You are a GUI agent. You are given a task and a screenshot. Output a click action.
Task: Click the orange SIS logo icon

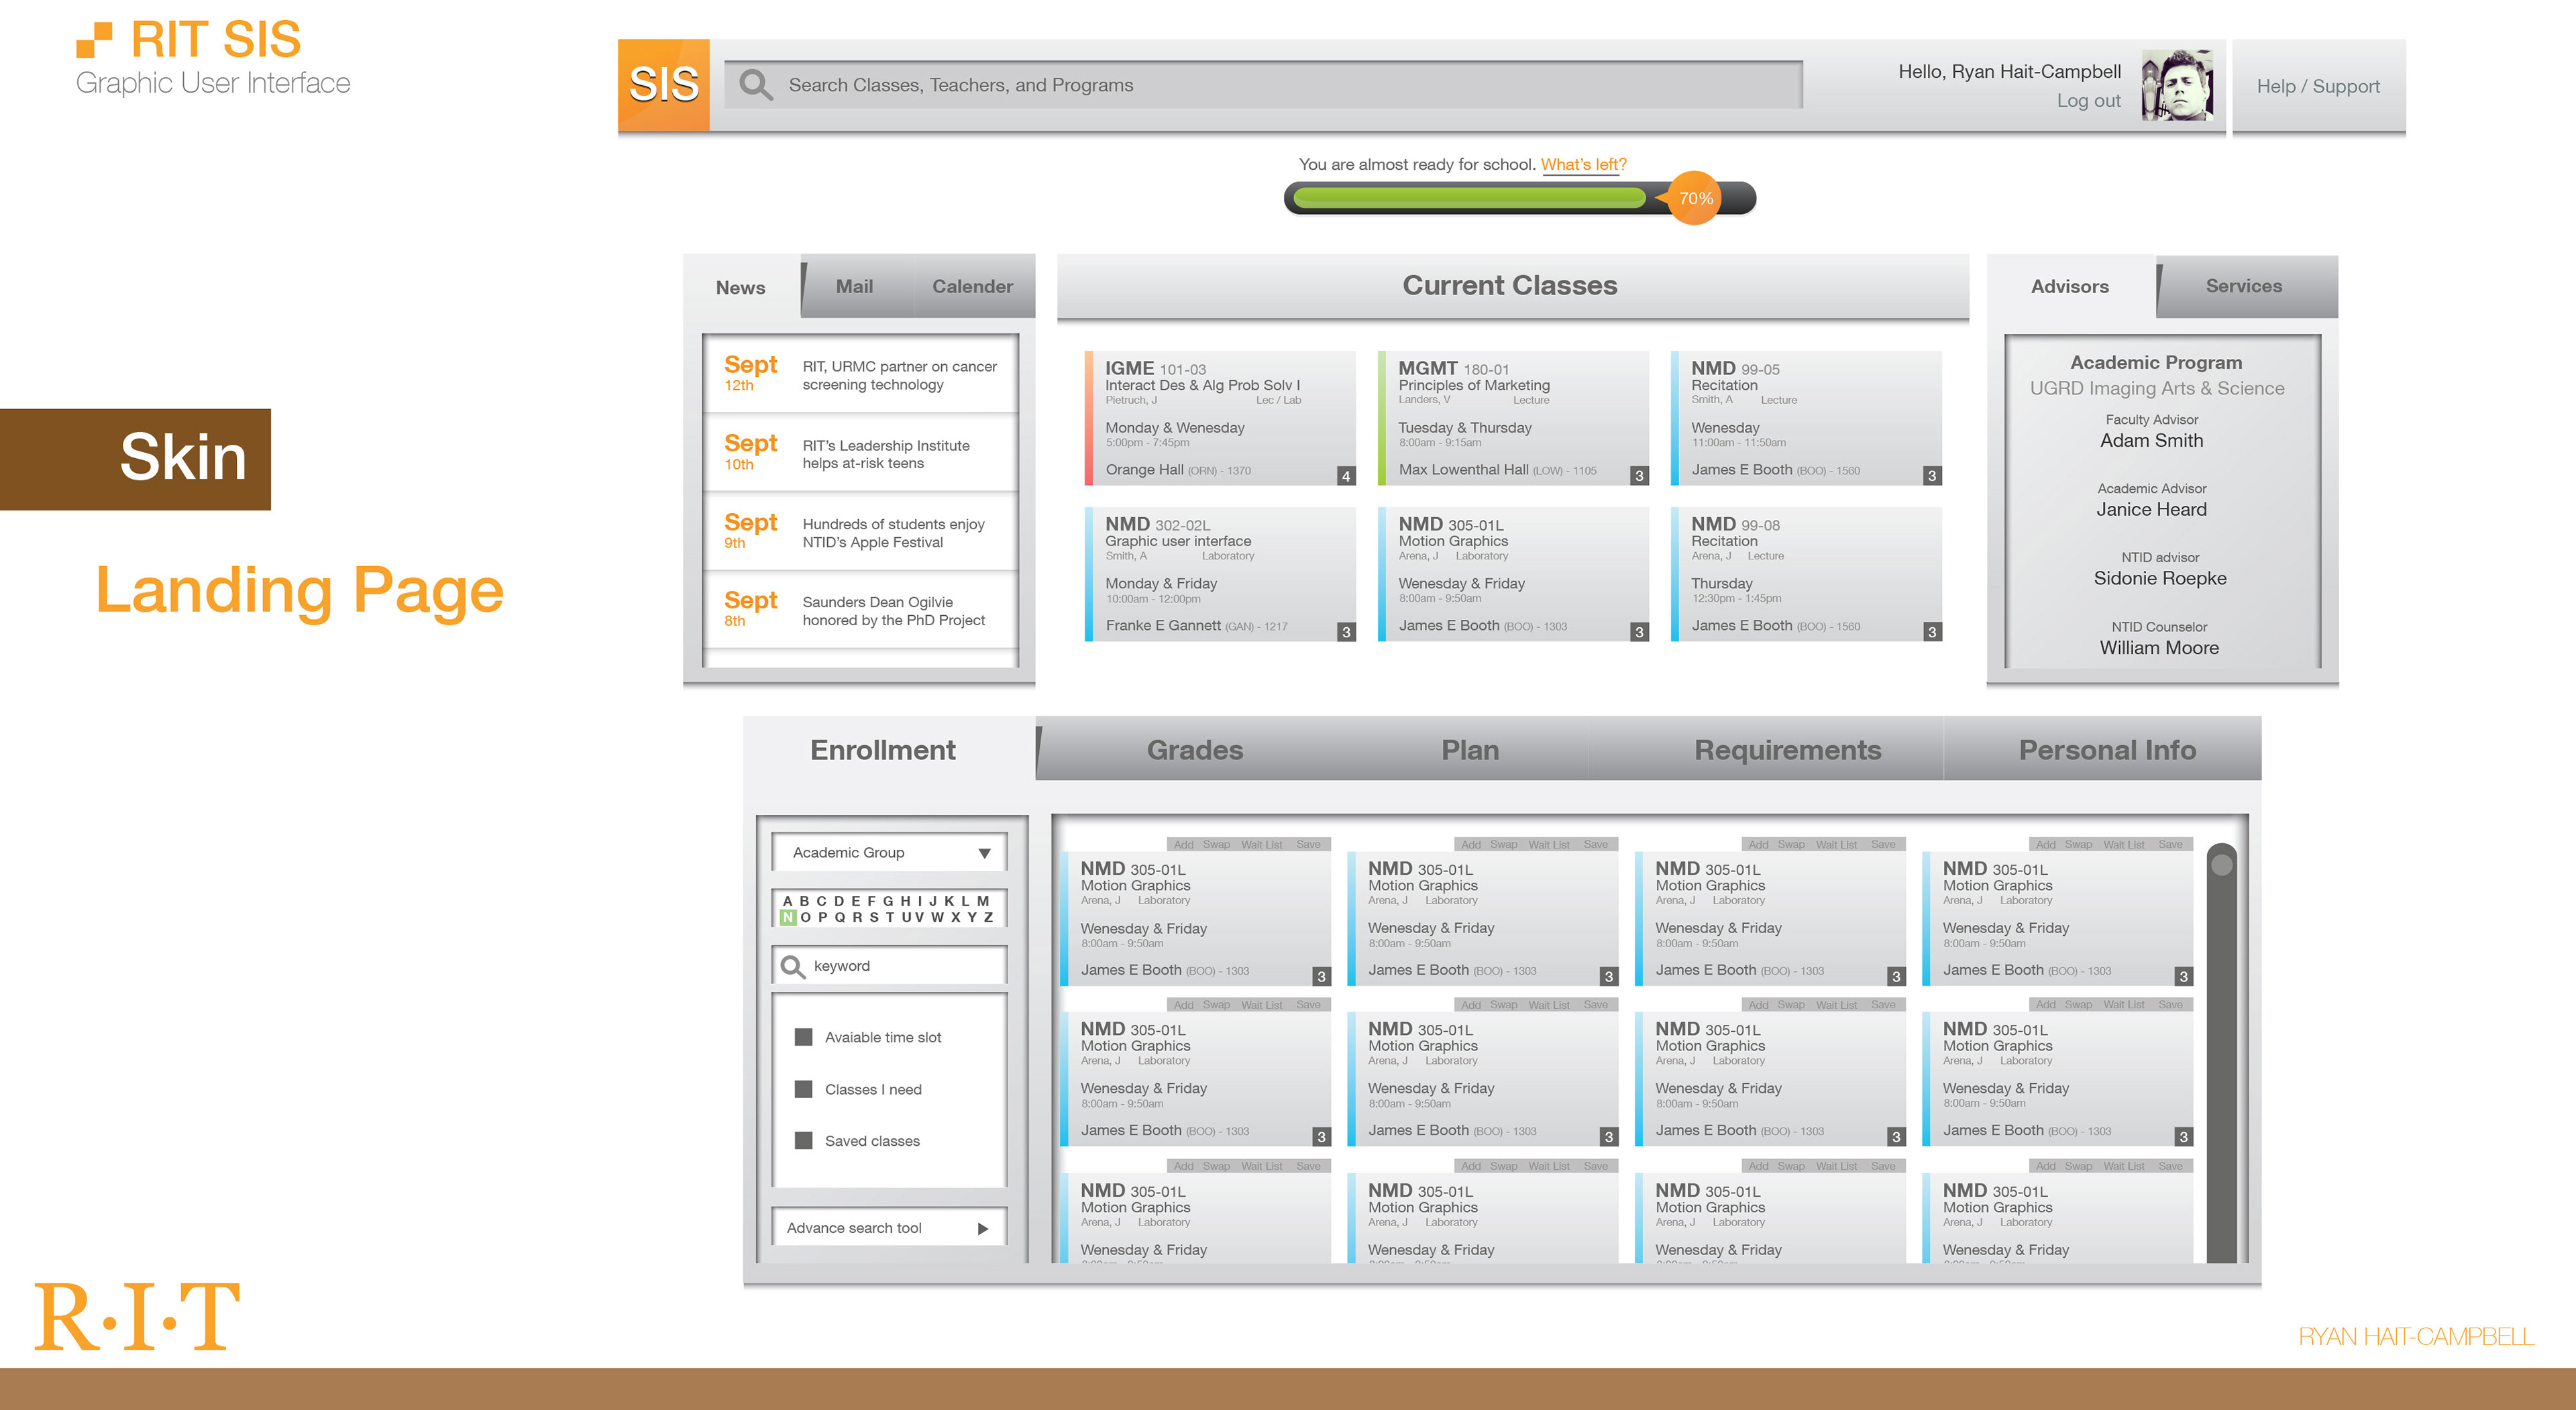(x=663, y=85)
